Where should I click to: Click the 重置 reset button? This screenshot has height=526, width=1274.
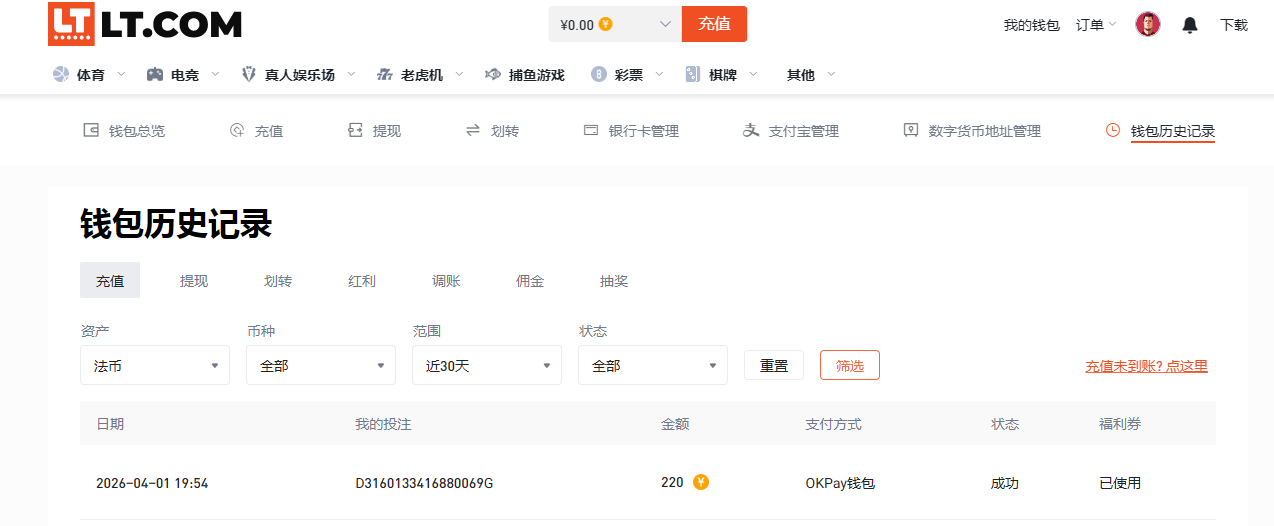(774, 365)
